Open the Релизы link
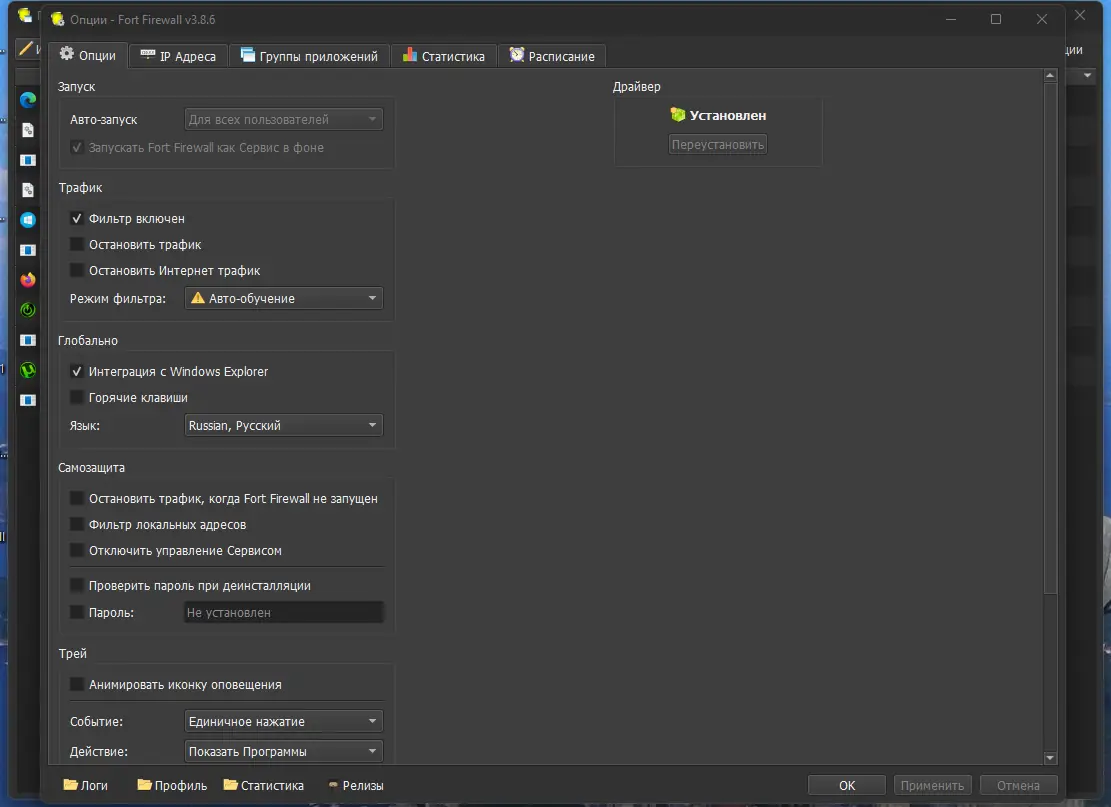1111x807 pixels. tap(355, 785)
